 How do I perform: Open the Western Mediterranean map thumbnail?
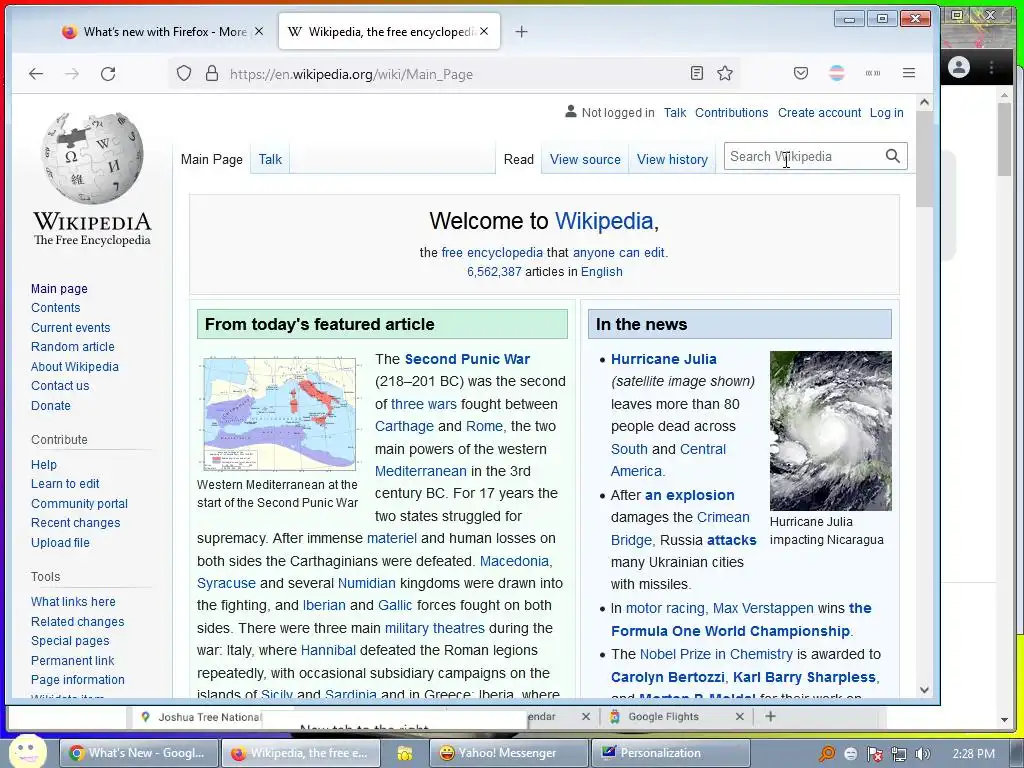tap(280, 414)
